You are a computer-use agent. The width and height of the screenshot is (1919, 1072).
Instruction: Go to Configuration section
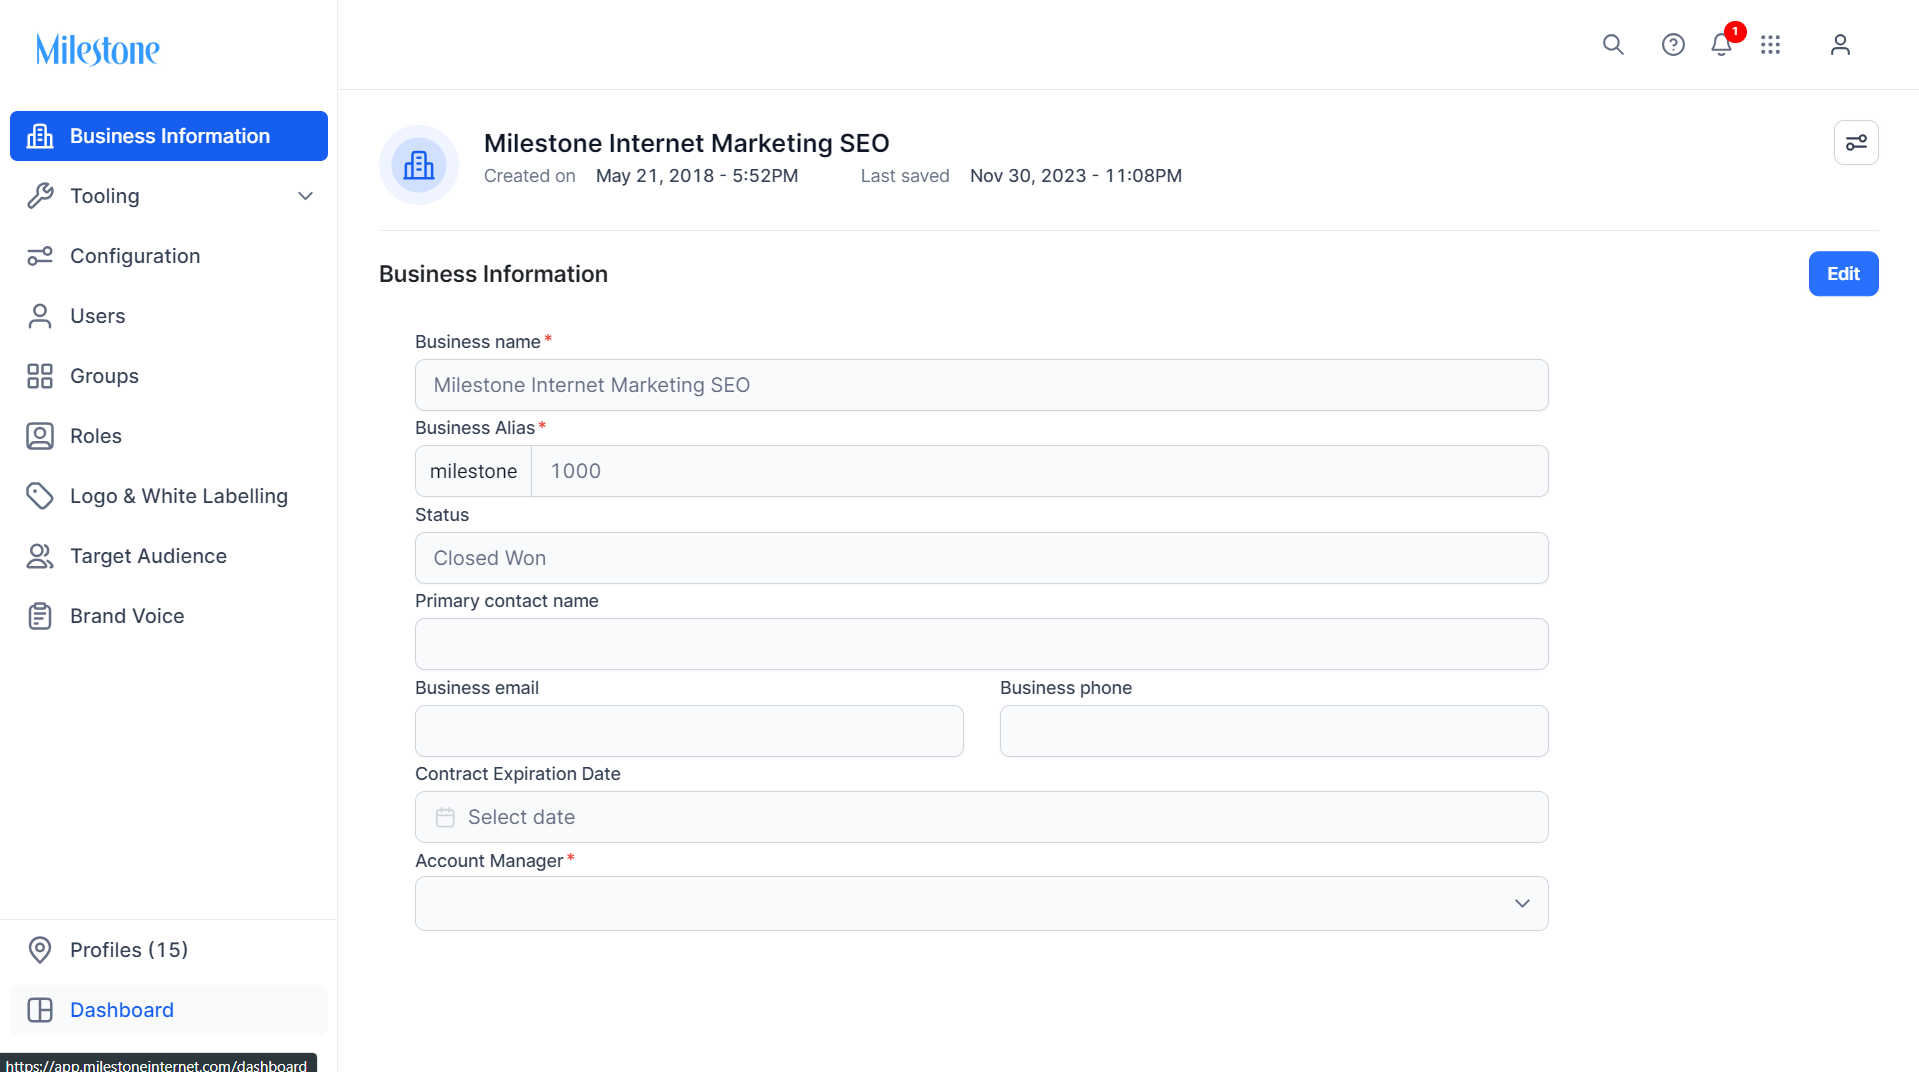pos(169,256)
